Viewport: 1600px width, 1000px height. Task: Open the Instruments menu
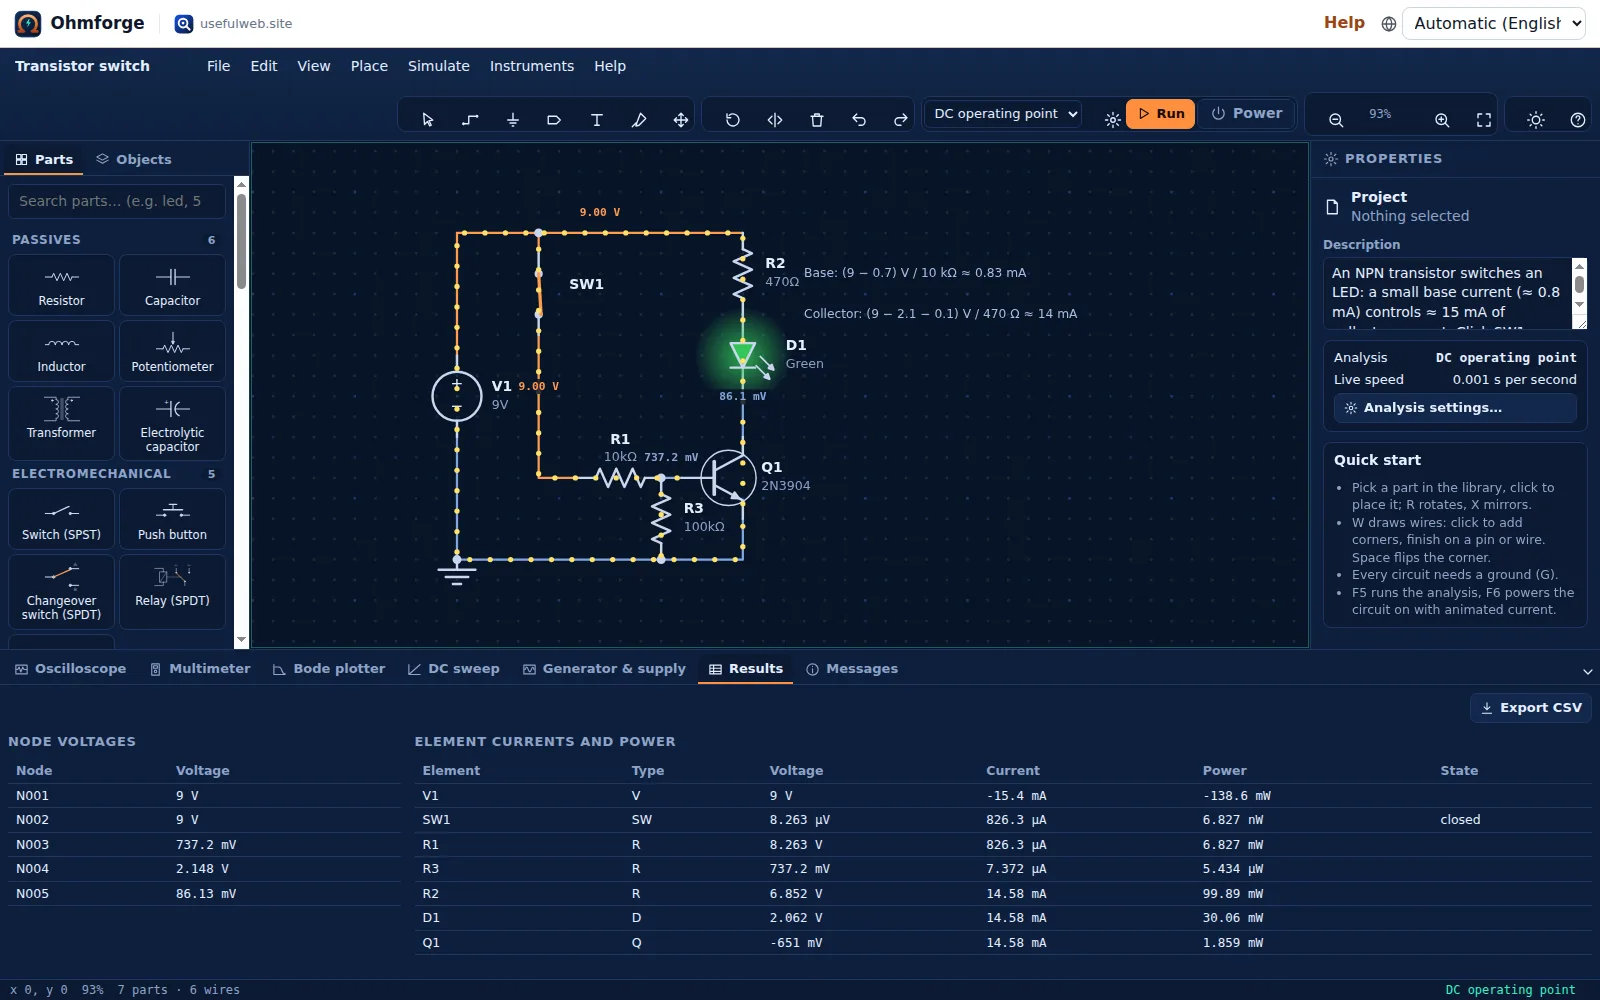[532, 66]
